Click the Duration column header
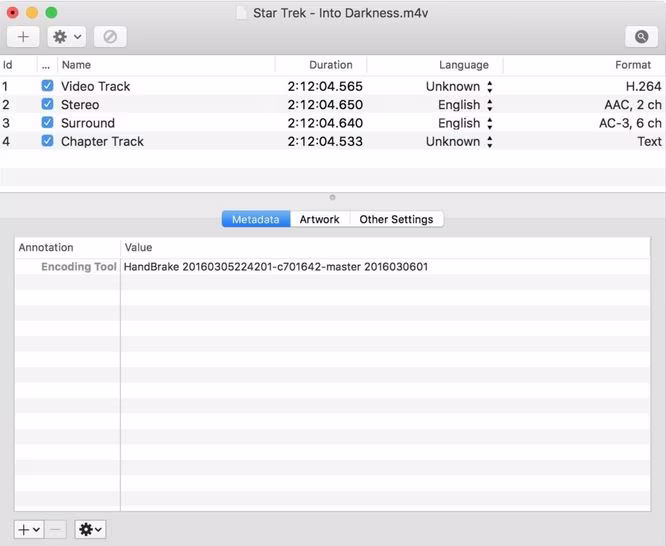 click(321, 65)
